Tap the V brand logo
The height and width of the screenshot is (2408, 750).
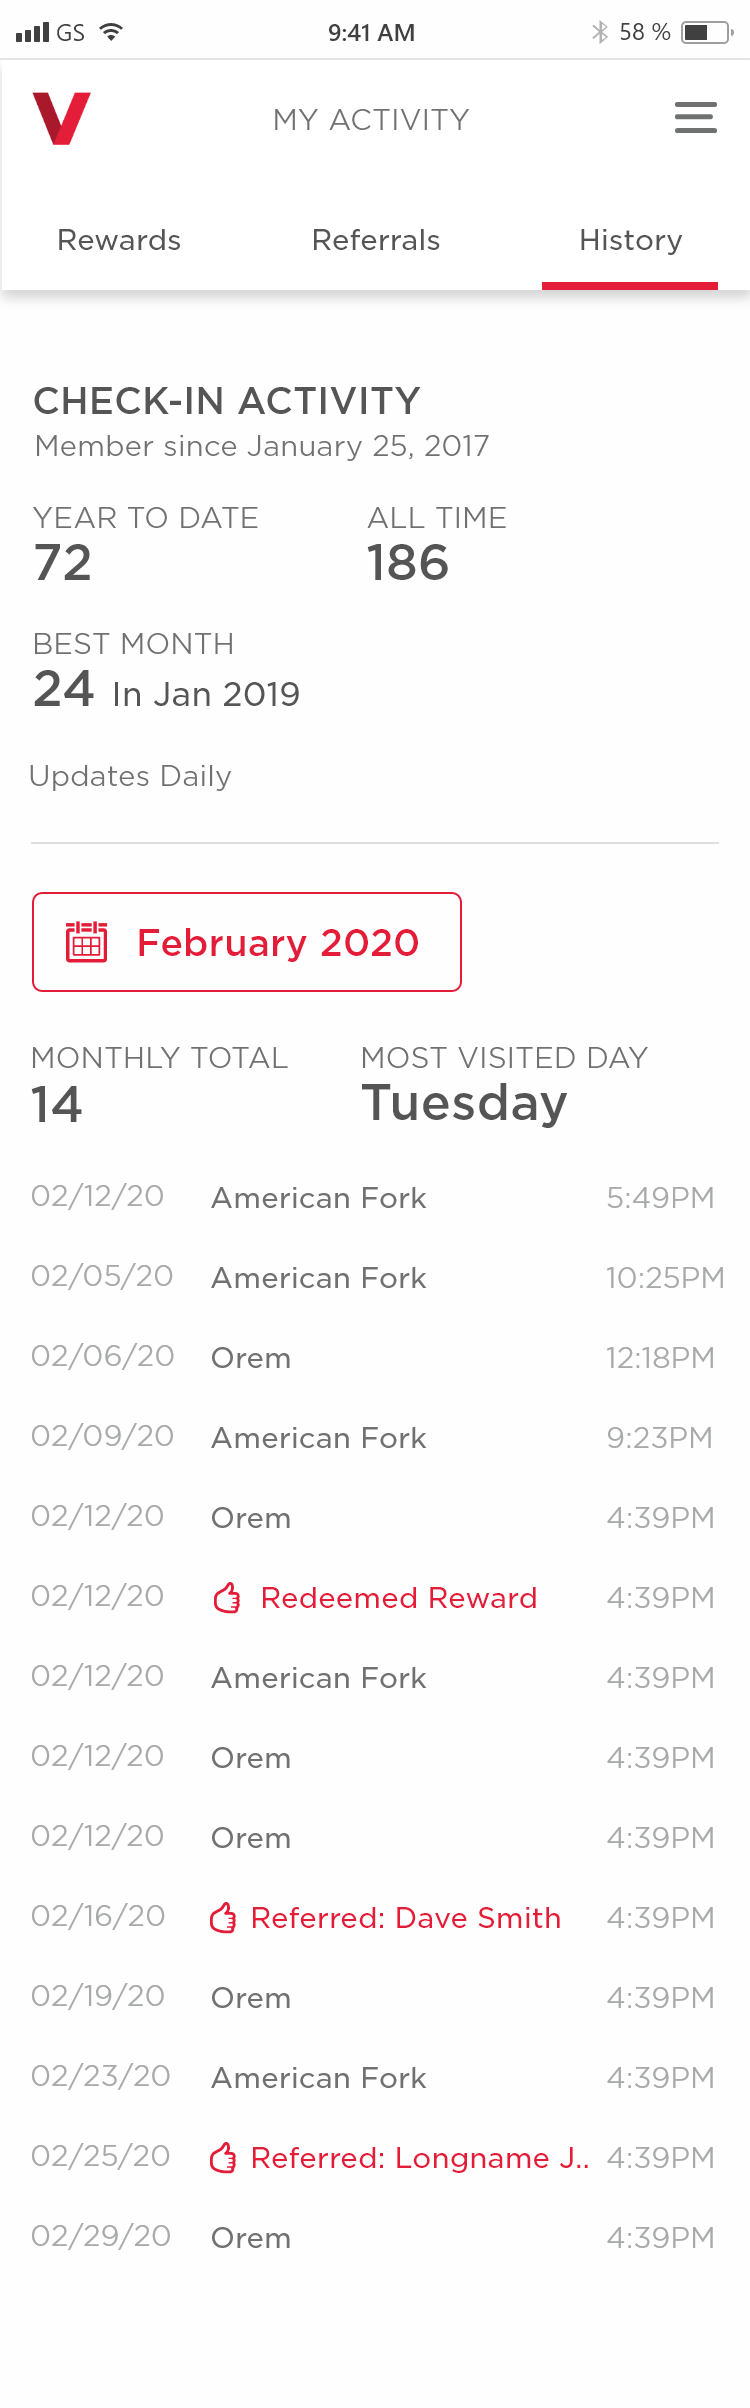(x=63, y=119)
